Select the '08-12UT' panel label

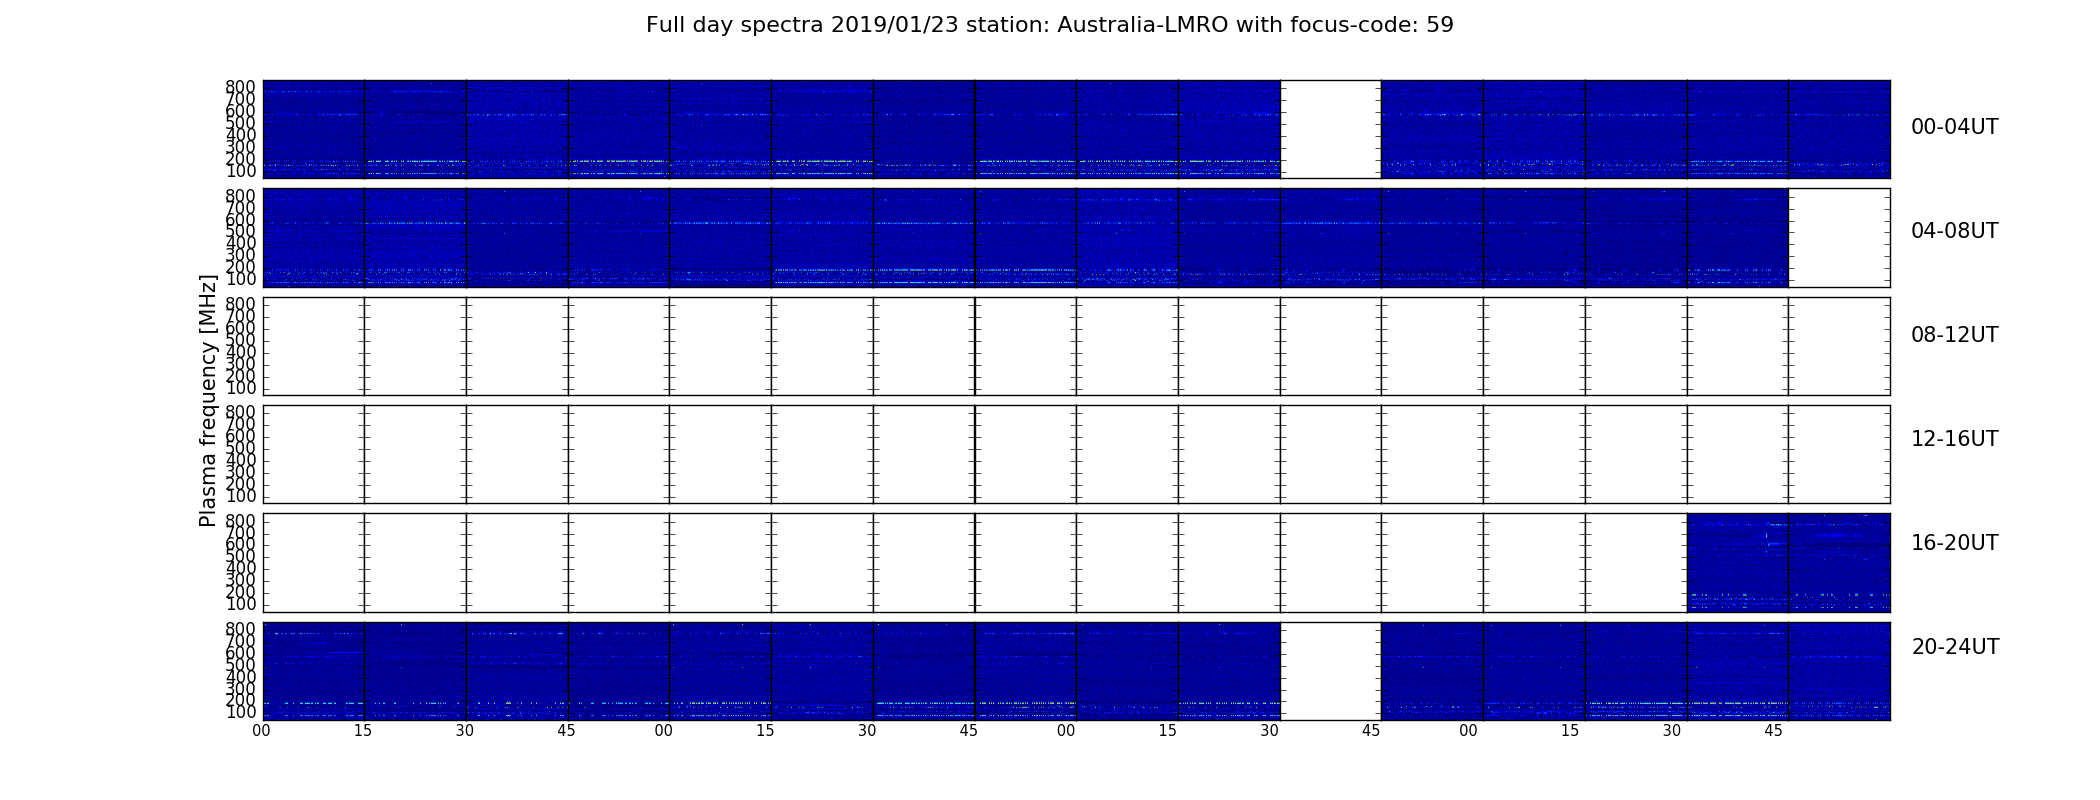1954,335
